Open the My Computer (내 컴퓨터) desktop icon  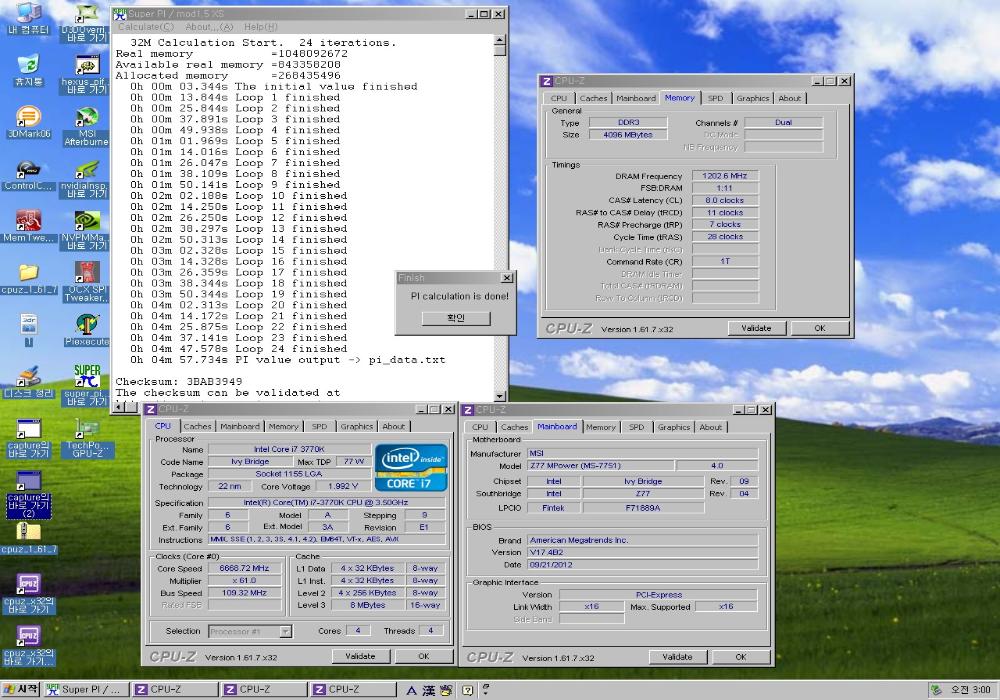pyautogui.click(x=27, y=18)
